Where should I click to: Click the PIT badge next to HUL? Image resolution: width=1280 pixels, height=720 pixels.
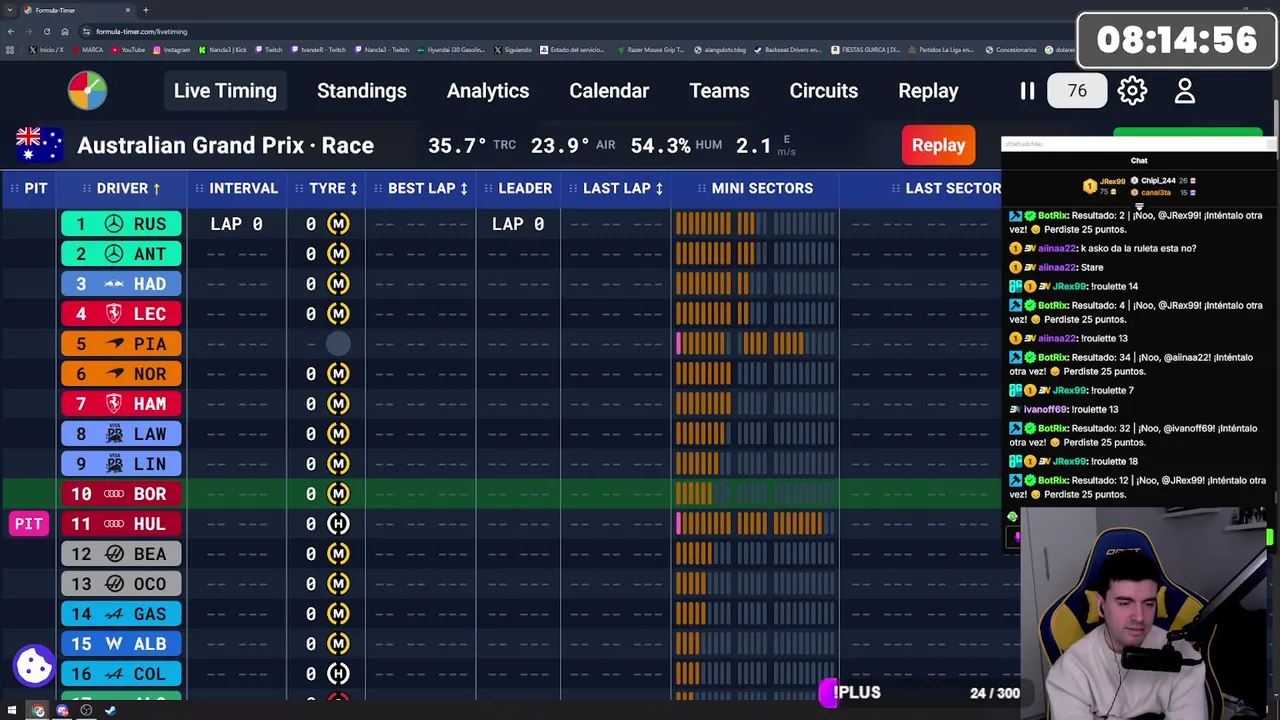(x=29, y=524)
